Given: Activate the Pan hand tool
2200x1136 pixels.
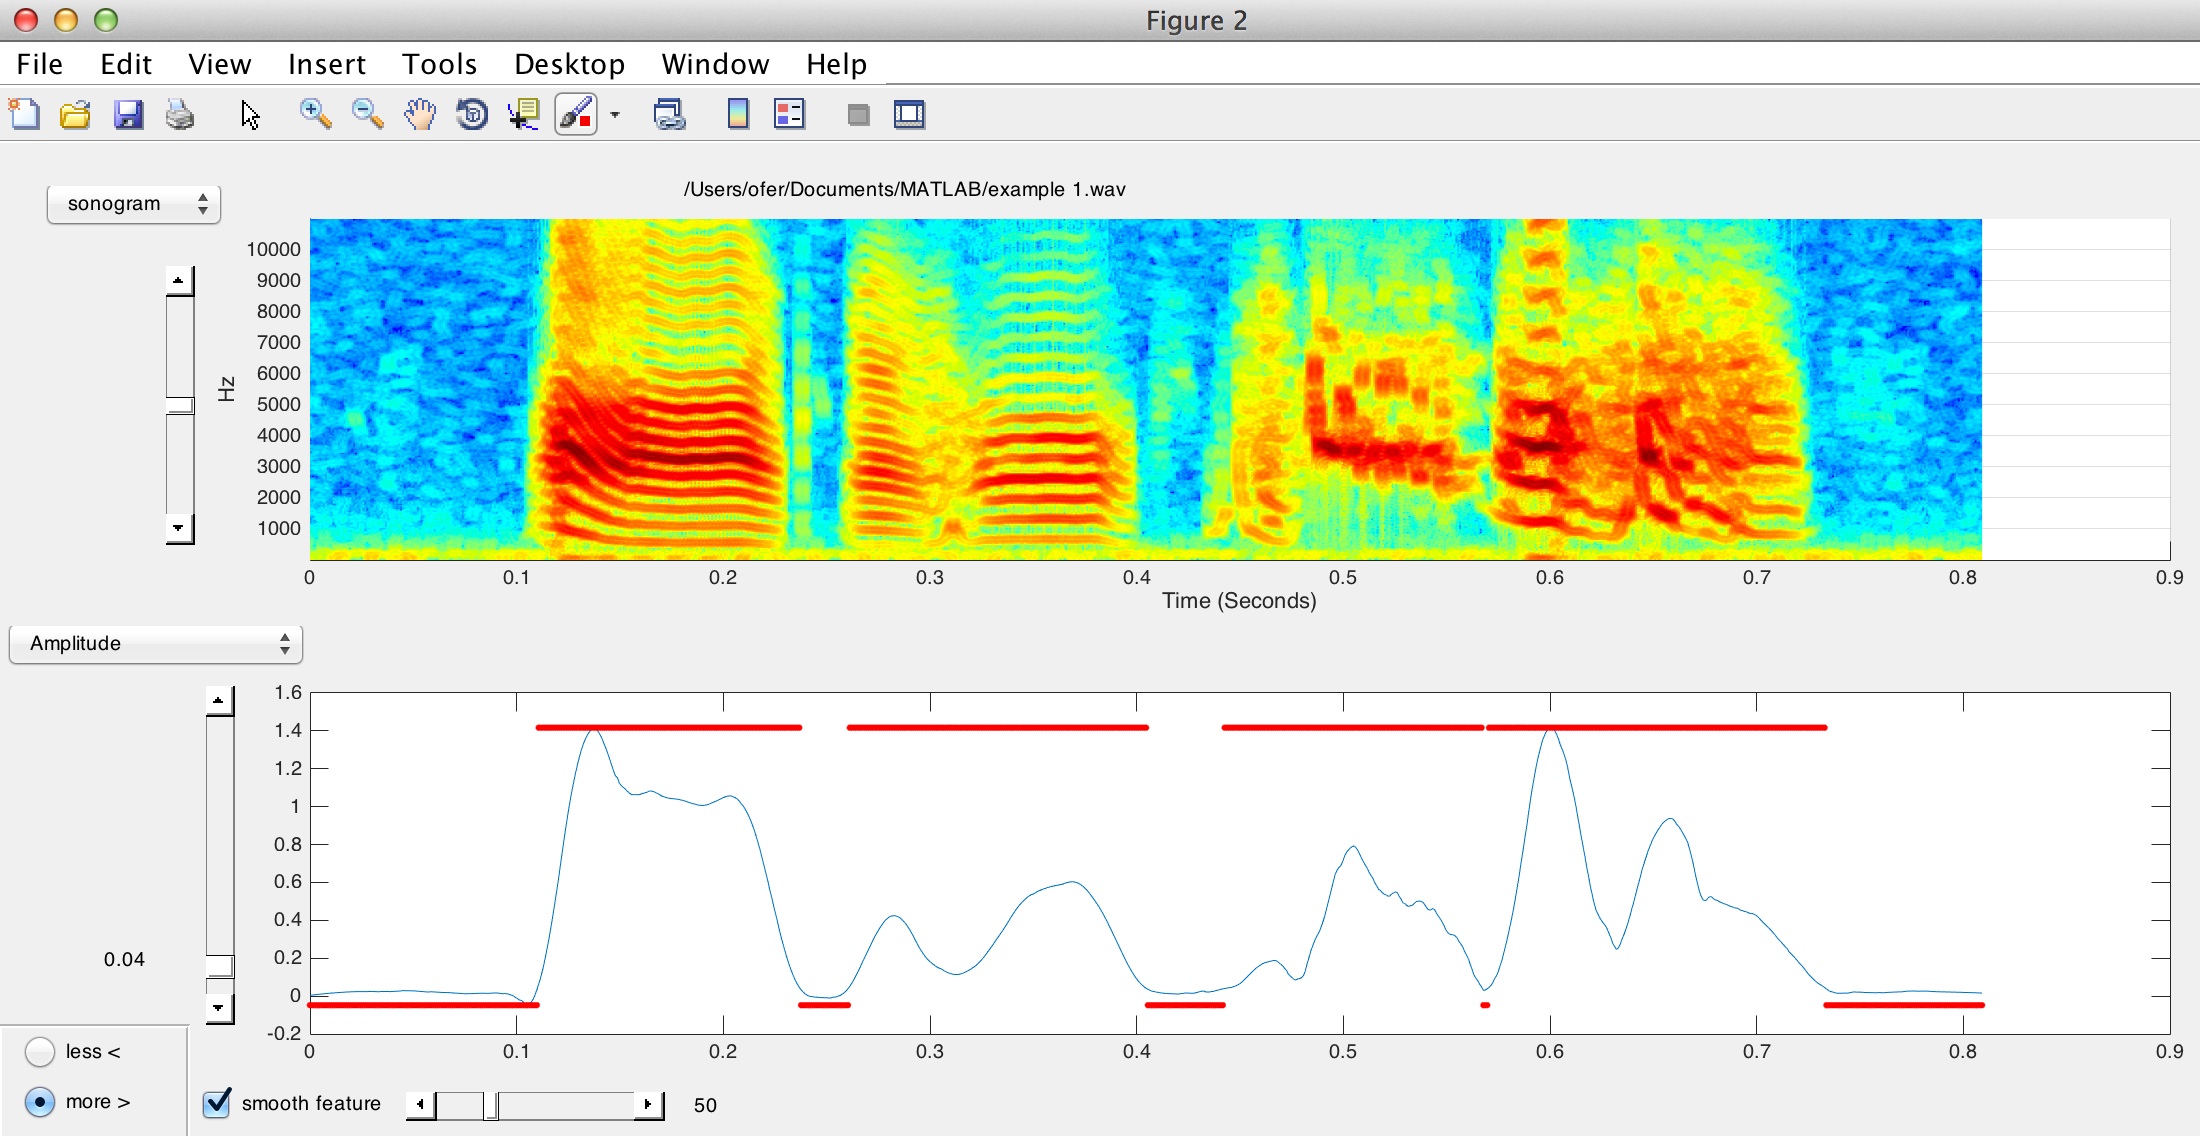Looking at the screenshot, I should pyautogui.click(x=420, y=114).
